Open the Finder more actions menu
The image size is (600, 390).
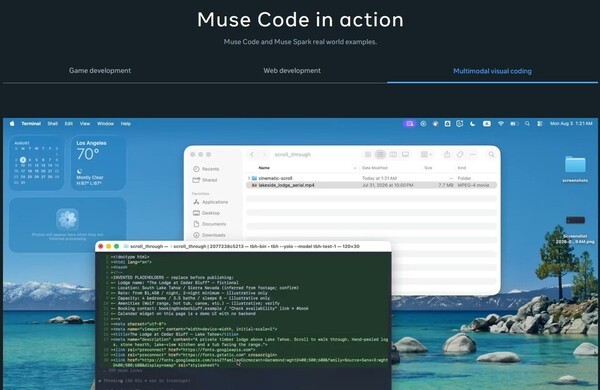tap(473, 154)
